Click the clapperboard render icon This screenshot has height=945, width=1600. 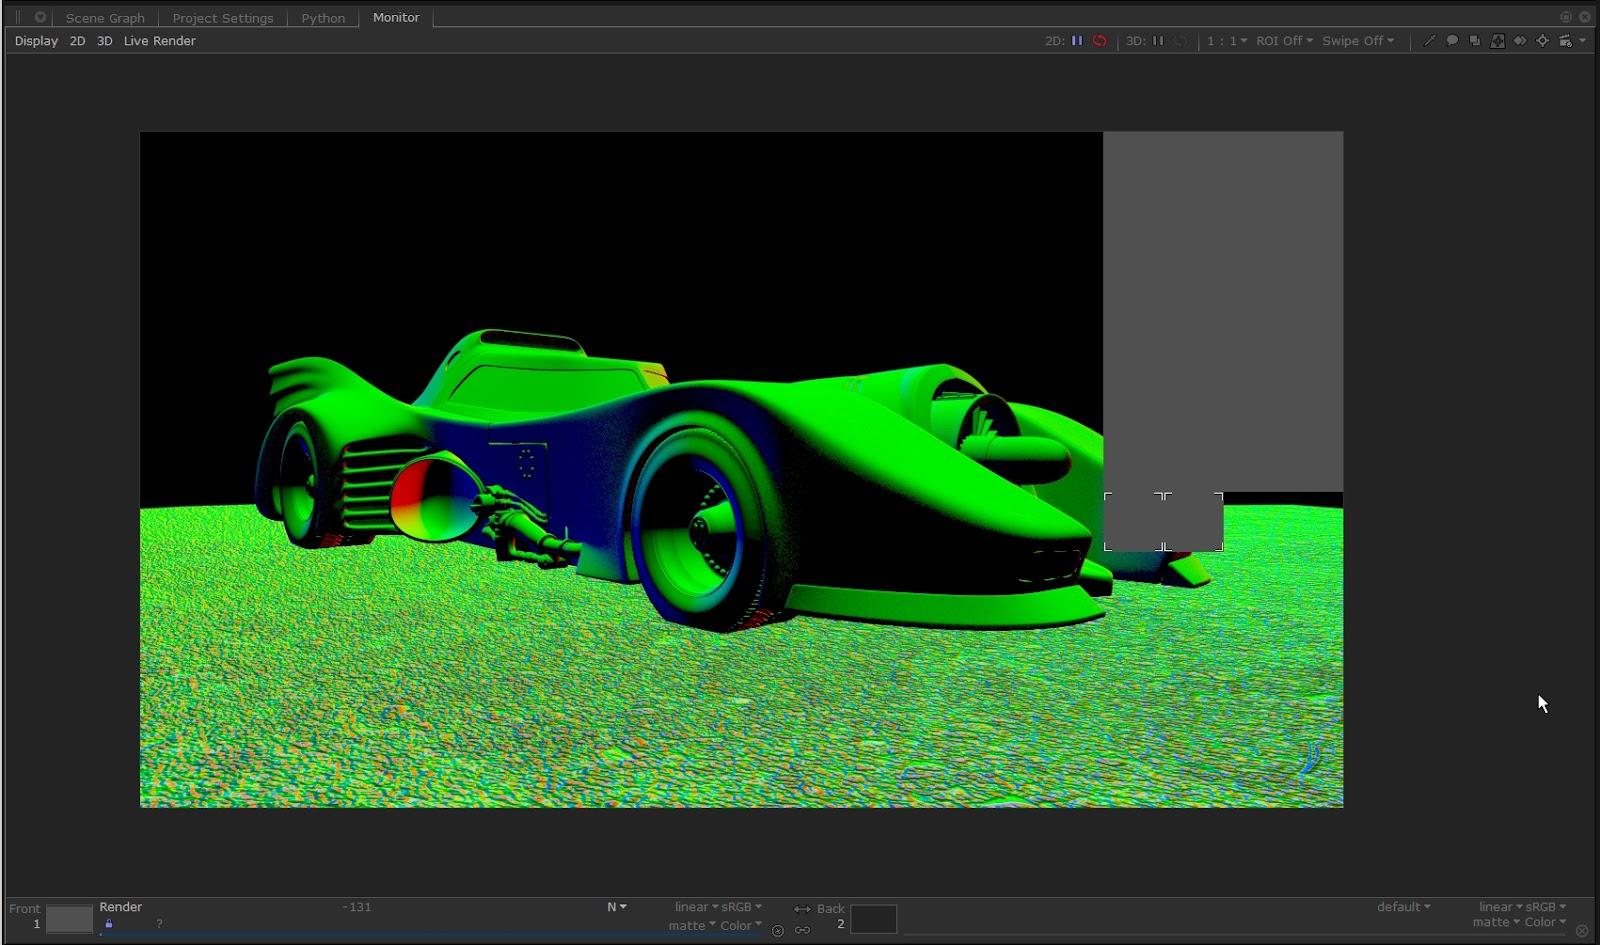(1565, 41)
